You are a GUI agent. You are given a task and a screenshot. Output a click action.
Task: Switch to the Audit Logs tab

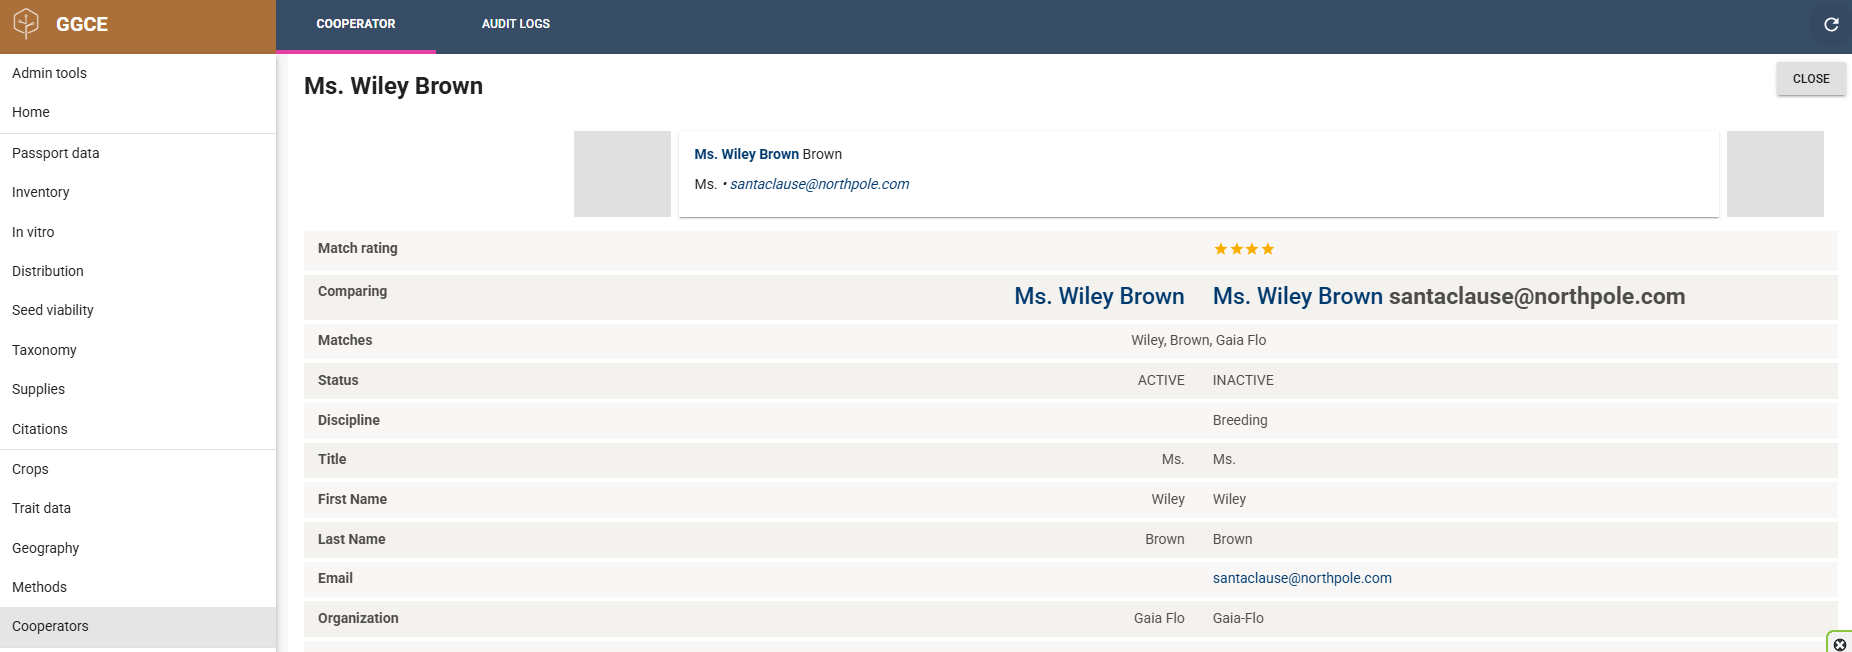pos(515,24)
